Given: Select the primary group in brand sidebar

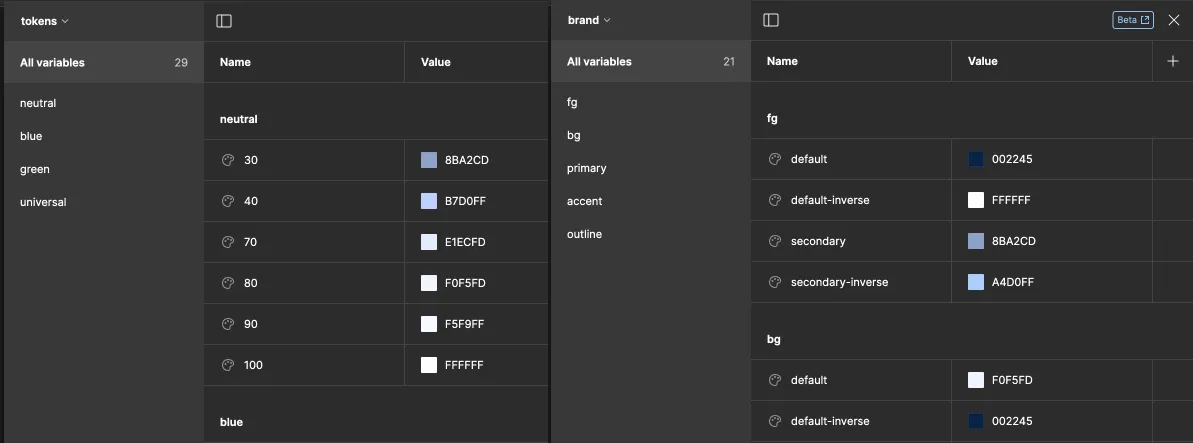Looking at the screenshot, I should [x=586, y=168].
